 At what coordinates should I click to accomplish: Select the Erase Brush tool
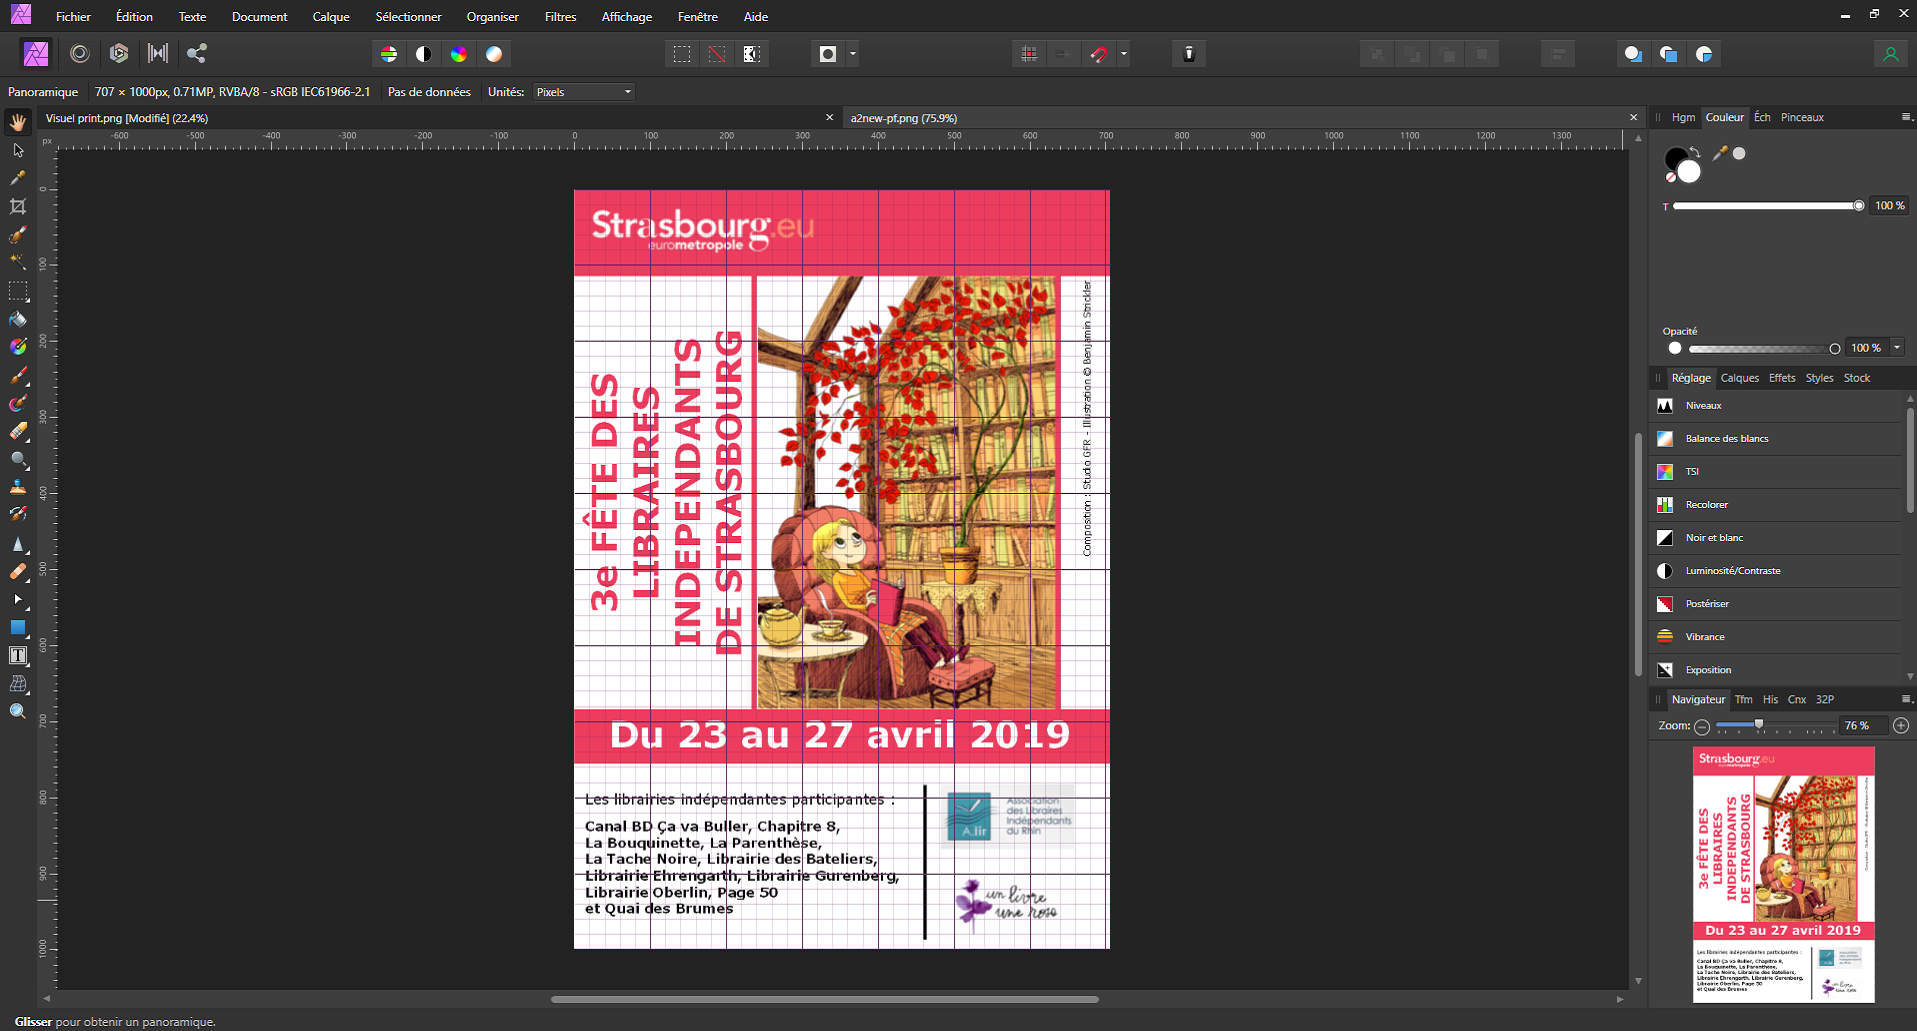[x=18, y=432]
